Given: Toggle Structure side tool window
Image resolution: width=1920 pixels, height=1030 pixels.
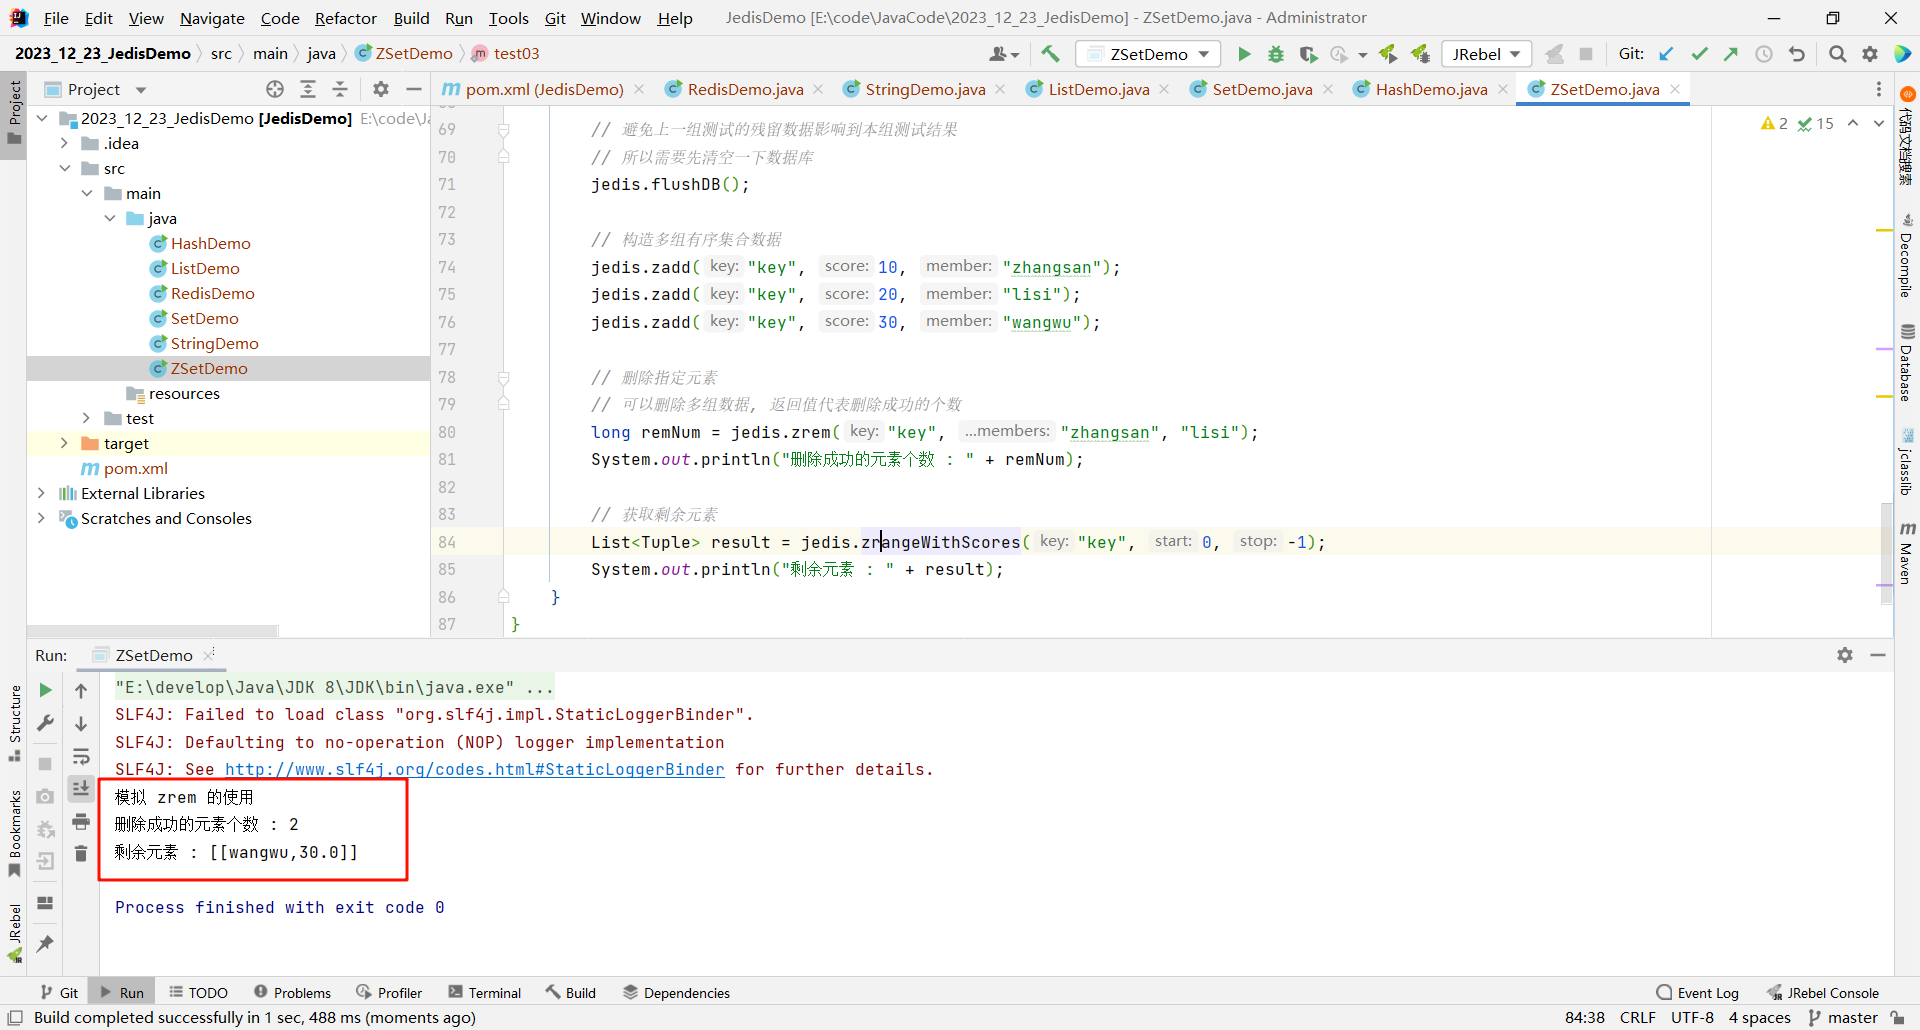Looking at the screenshot, I should (14, 722).
